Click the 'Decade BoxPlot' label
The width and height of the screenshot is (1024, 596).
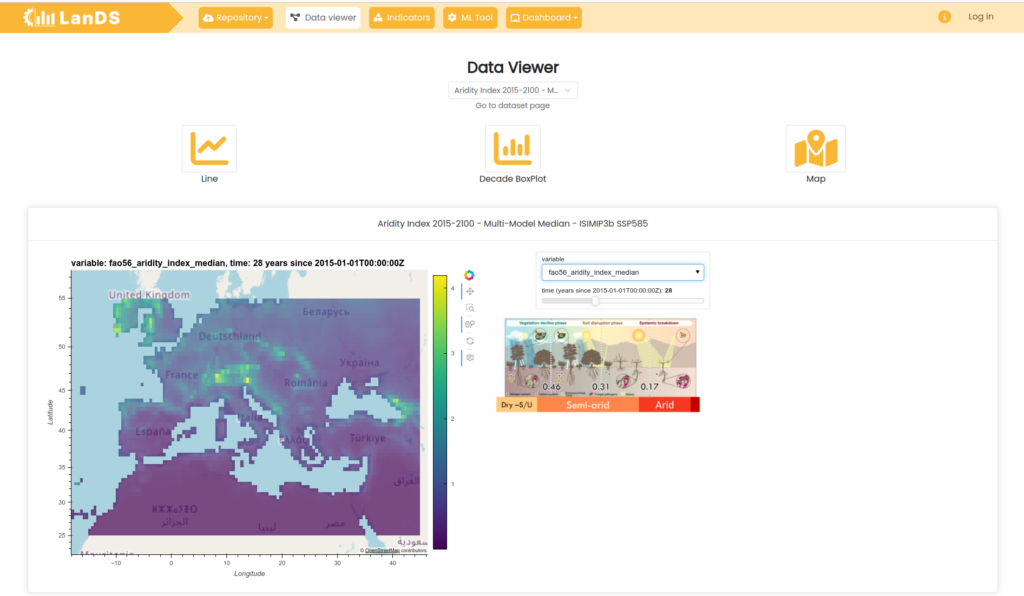point(513,179)
